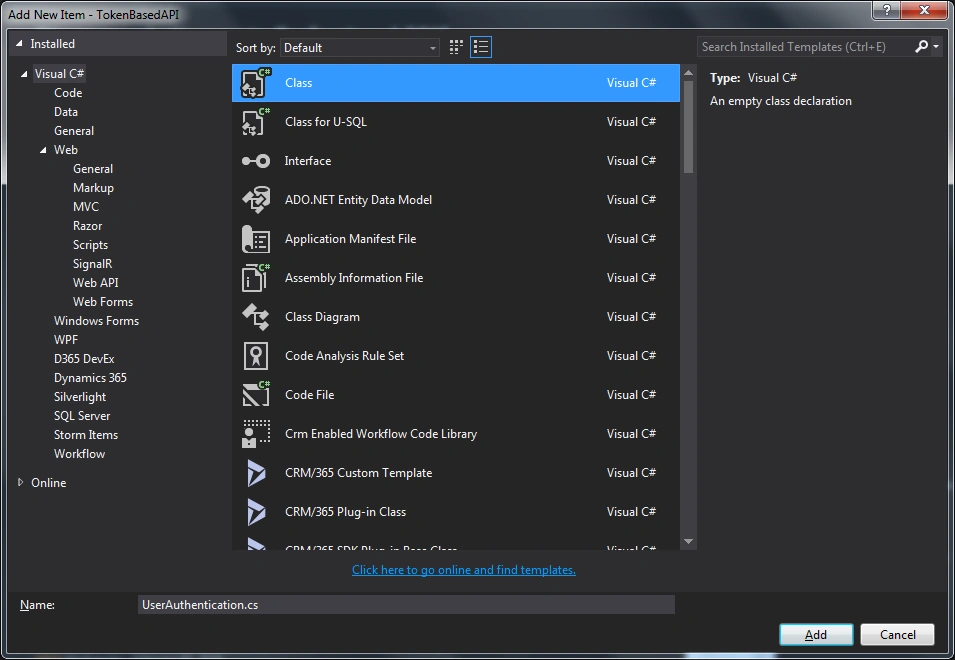Image resolution: width=955 pixels, height=660 pixels.
Task: Collapse the Visual C# tree node
Action: point(24,74)
